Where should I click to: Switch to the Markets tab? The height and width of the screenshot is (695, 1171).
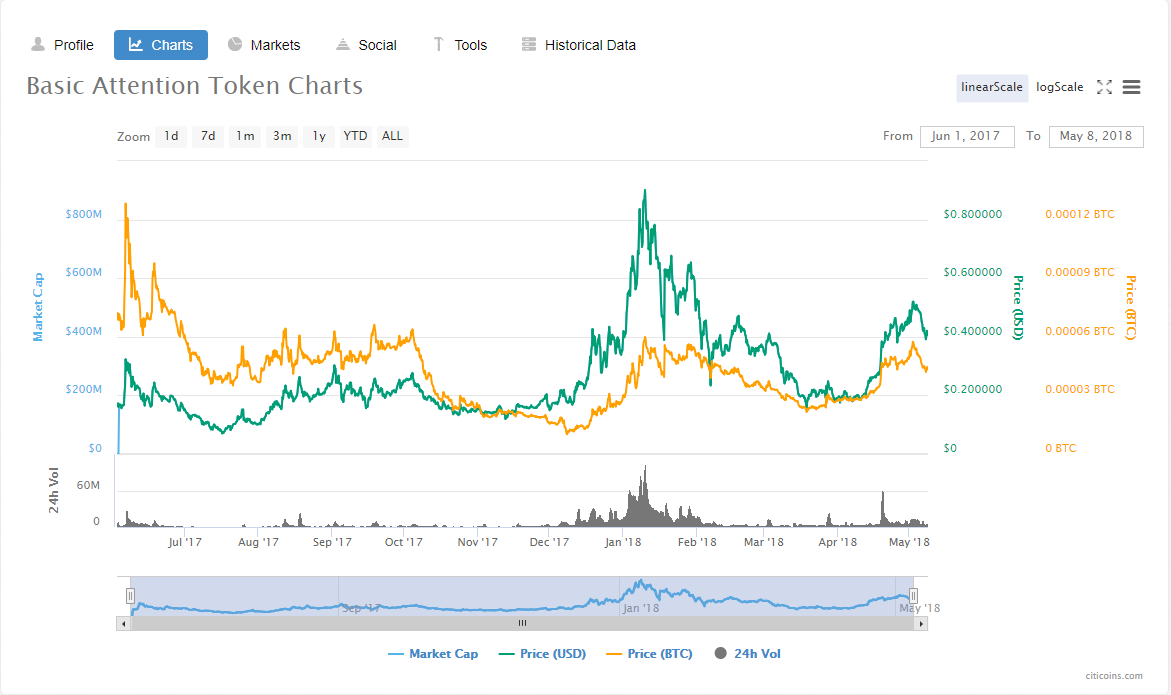264,45
